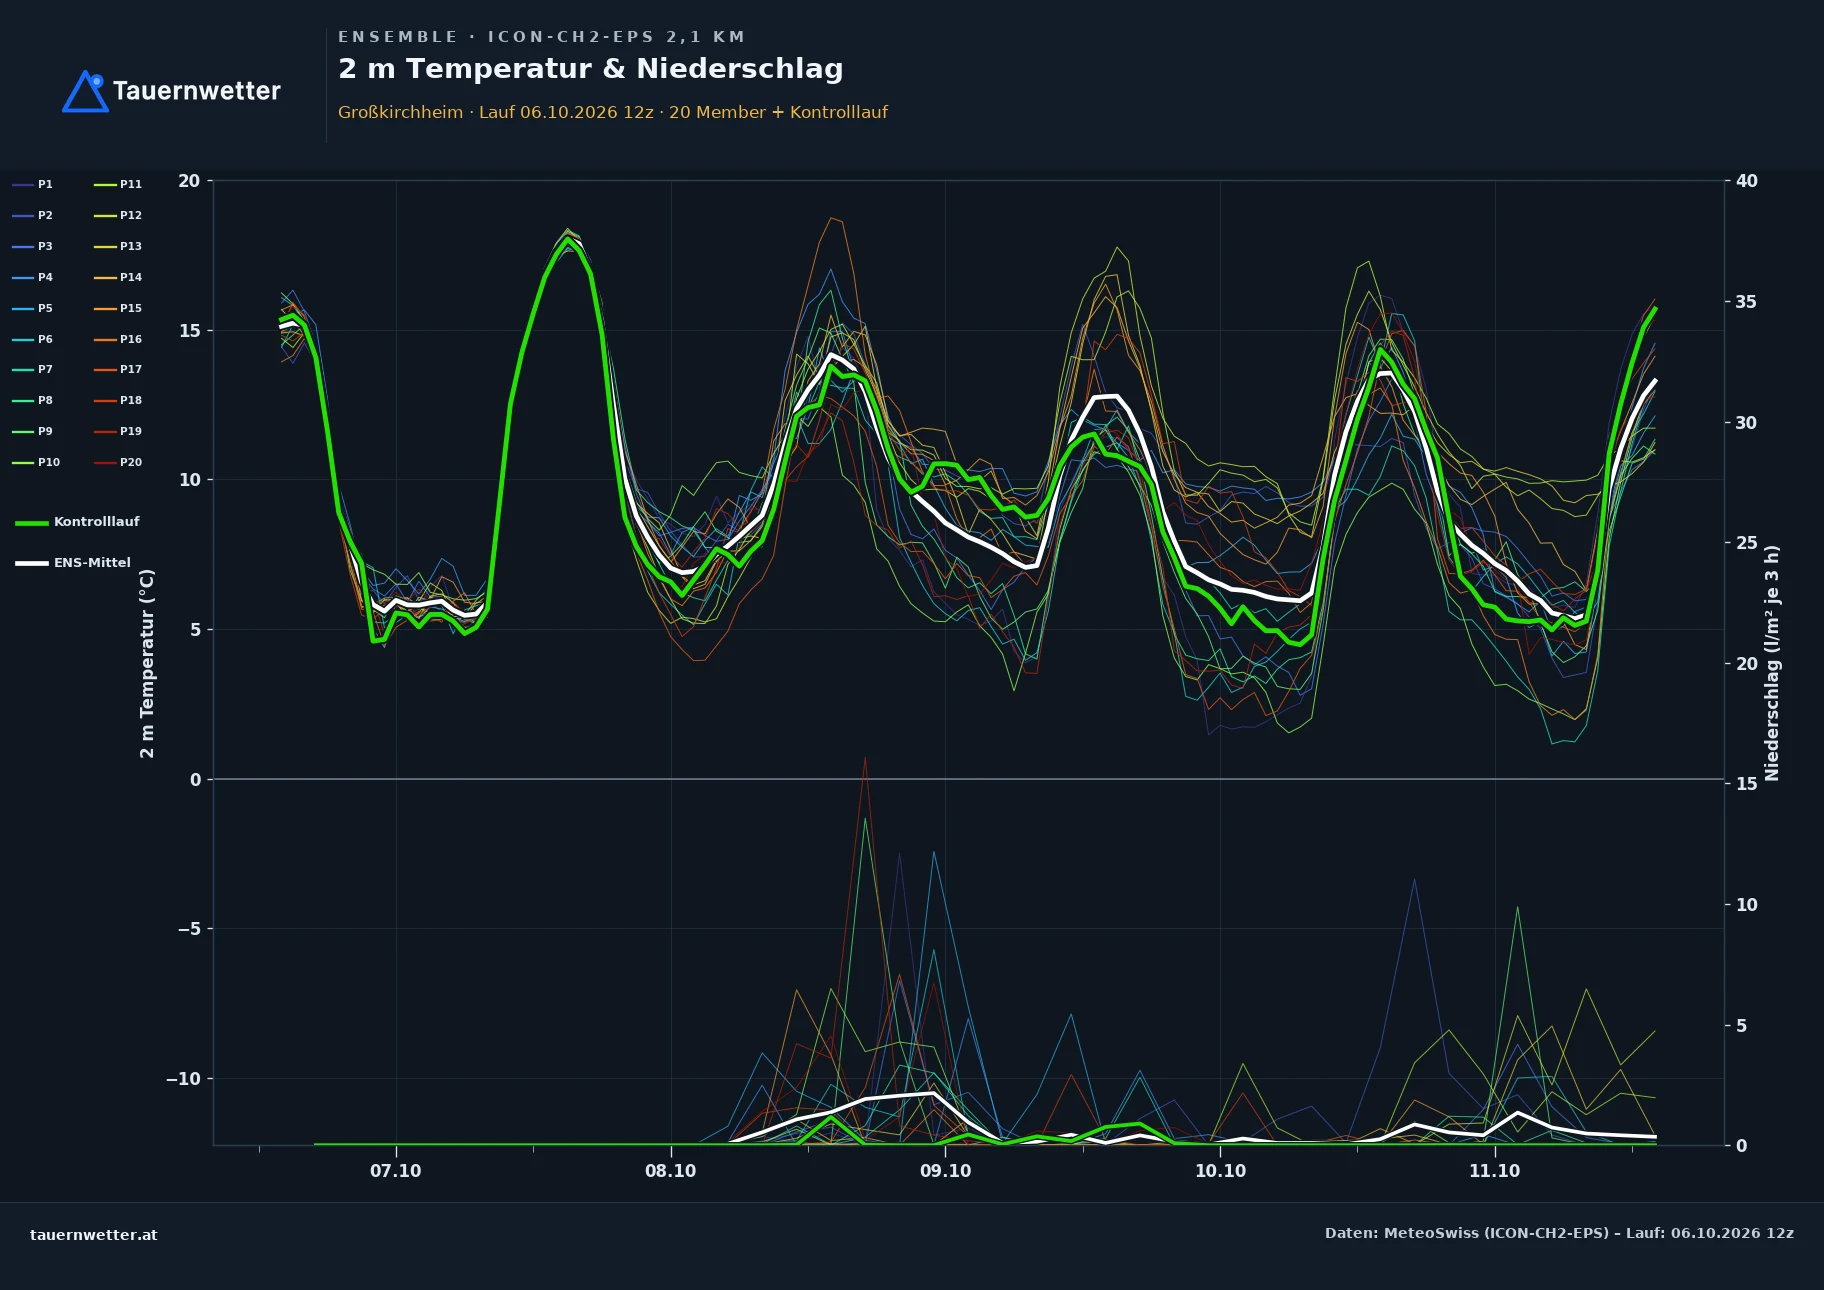Select the 35 precipitation tick label
This screenshot has height=1290, width=1824.
1747,302
